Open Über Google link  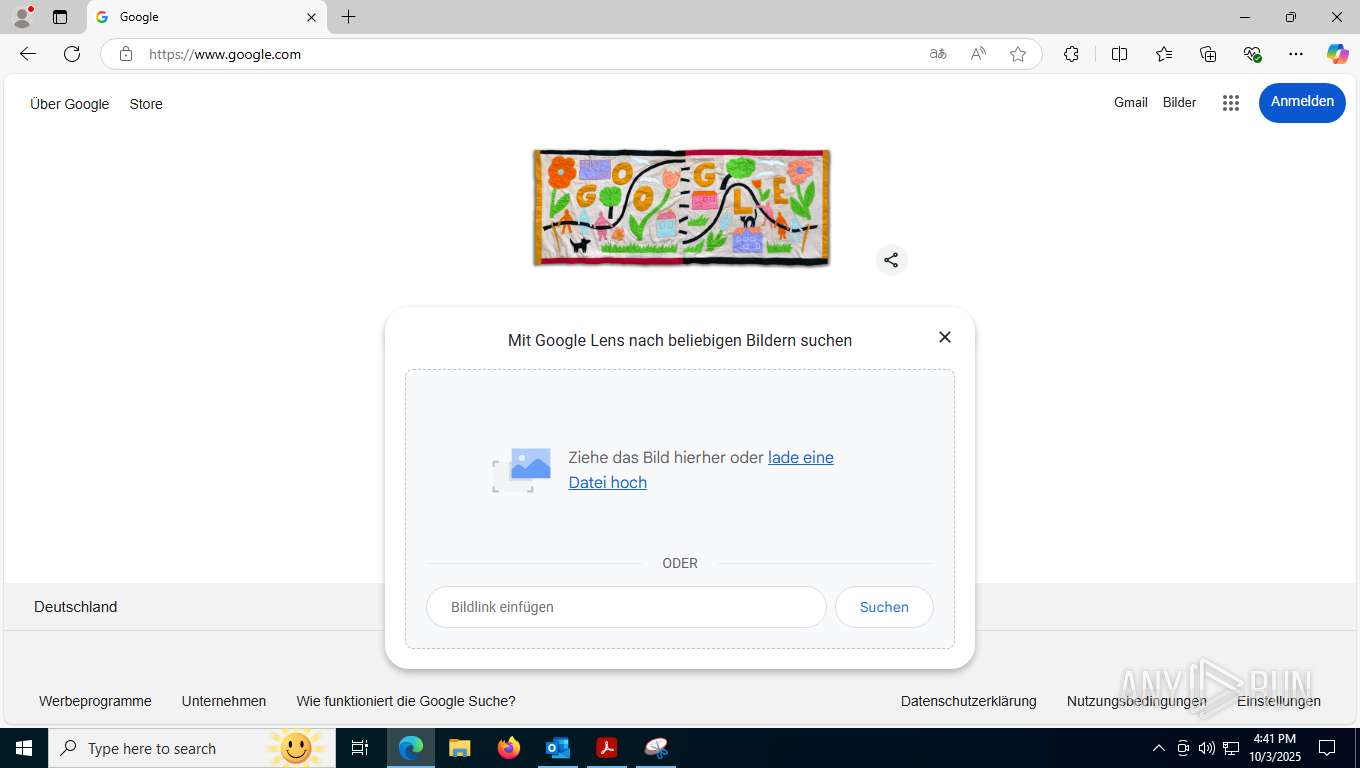[70, 104]
